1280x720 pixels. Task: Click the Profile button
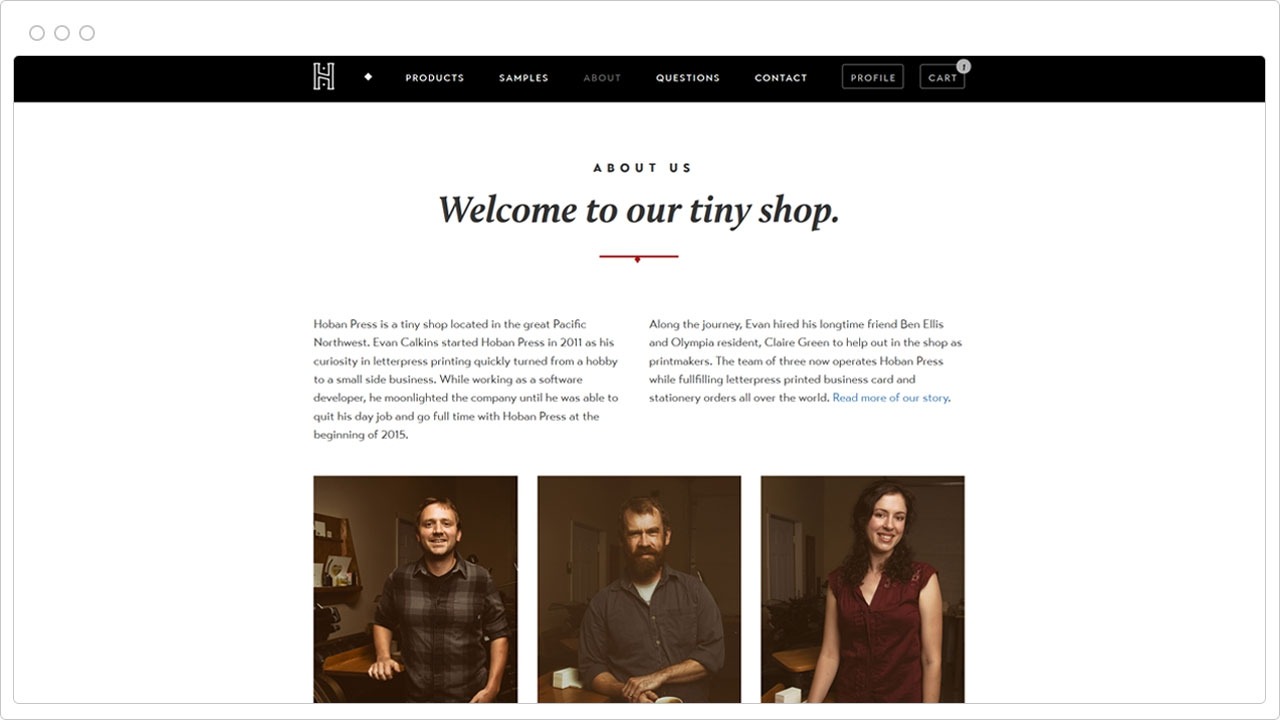873,77
